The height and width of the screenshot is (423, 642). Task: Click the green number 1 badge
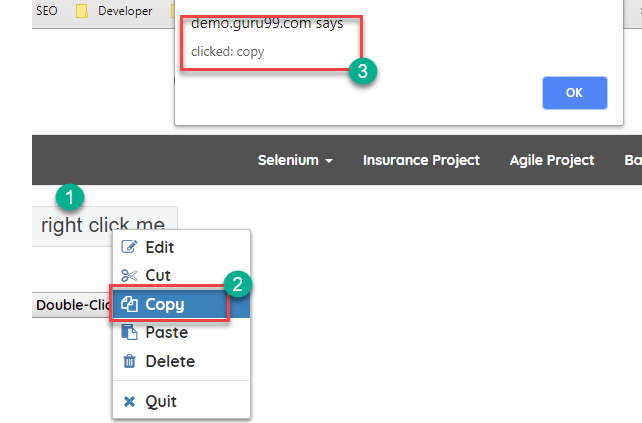68,194
